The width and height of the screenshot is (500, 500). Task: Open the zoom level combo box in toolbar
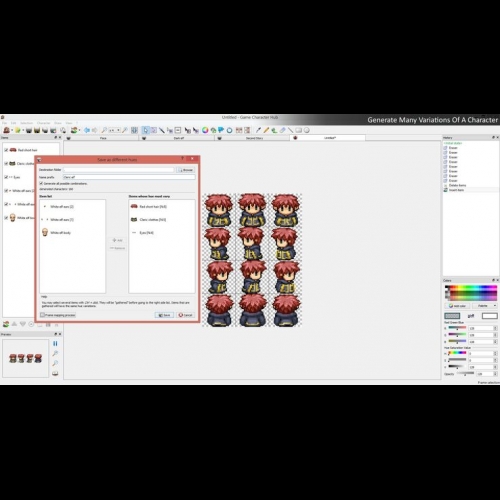click(114, 130)
